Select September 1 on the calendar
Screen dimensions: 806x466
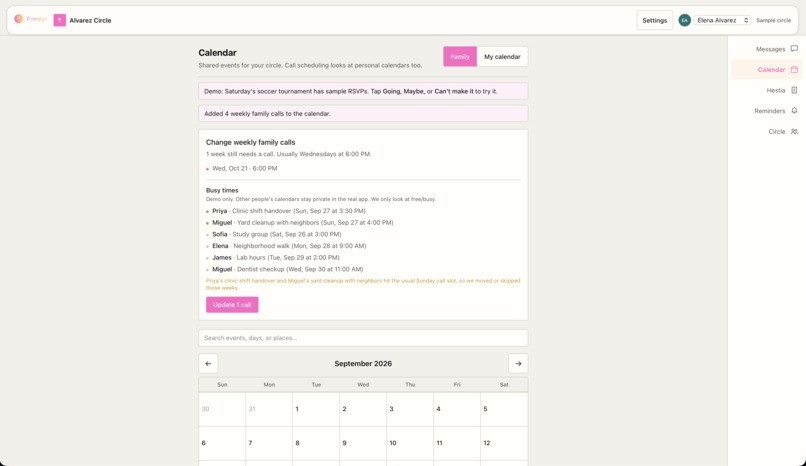coord(316,409)
